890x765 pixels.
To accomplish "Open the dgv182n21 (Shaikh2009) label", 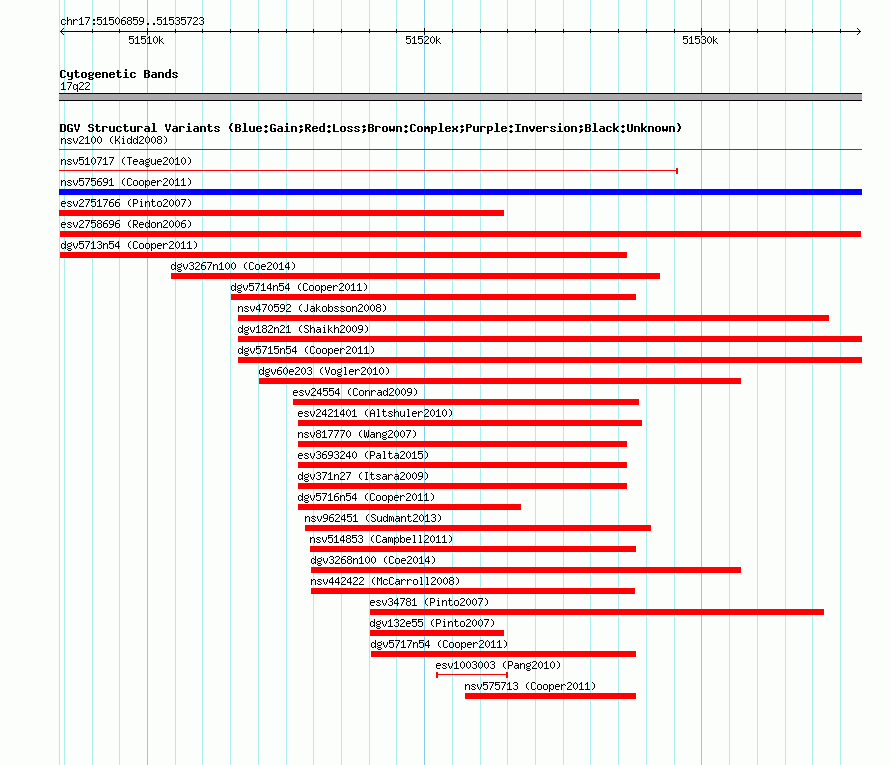I will tap(303, 329).
